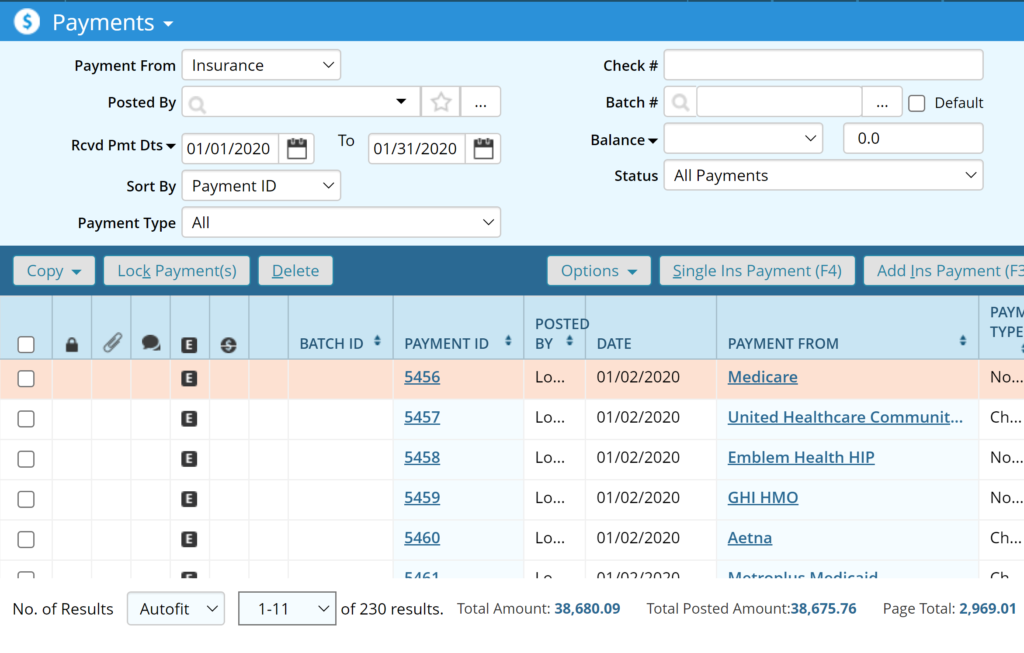
Task: Click the comment bubble column icon
Action: click(x=151, y=344)
